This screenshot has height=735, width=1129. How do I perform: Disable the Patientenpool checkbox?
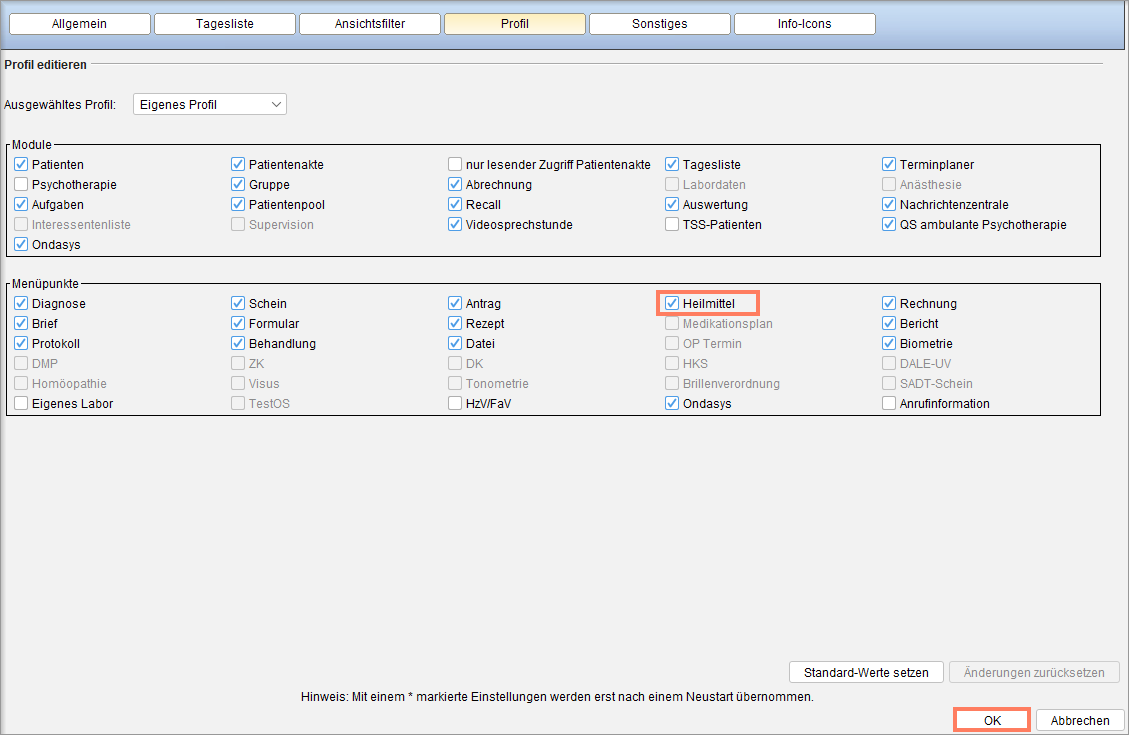click(x=238, y=204)
